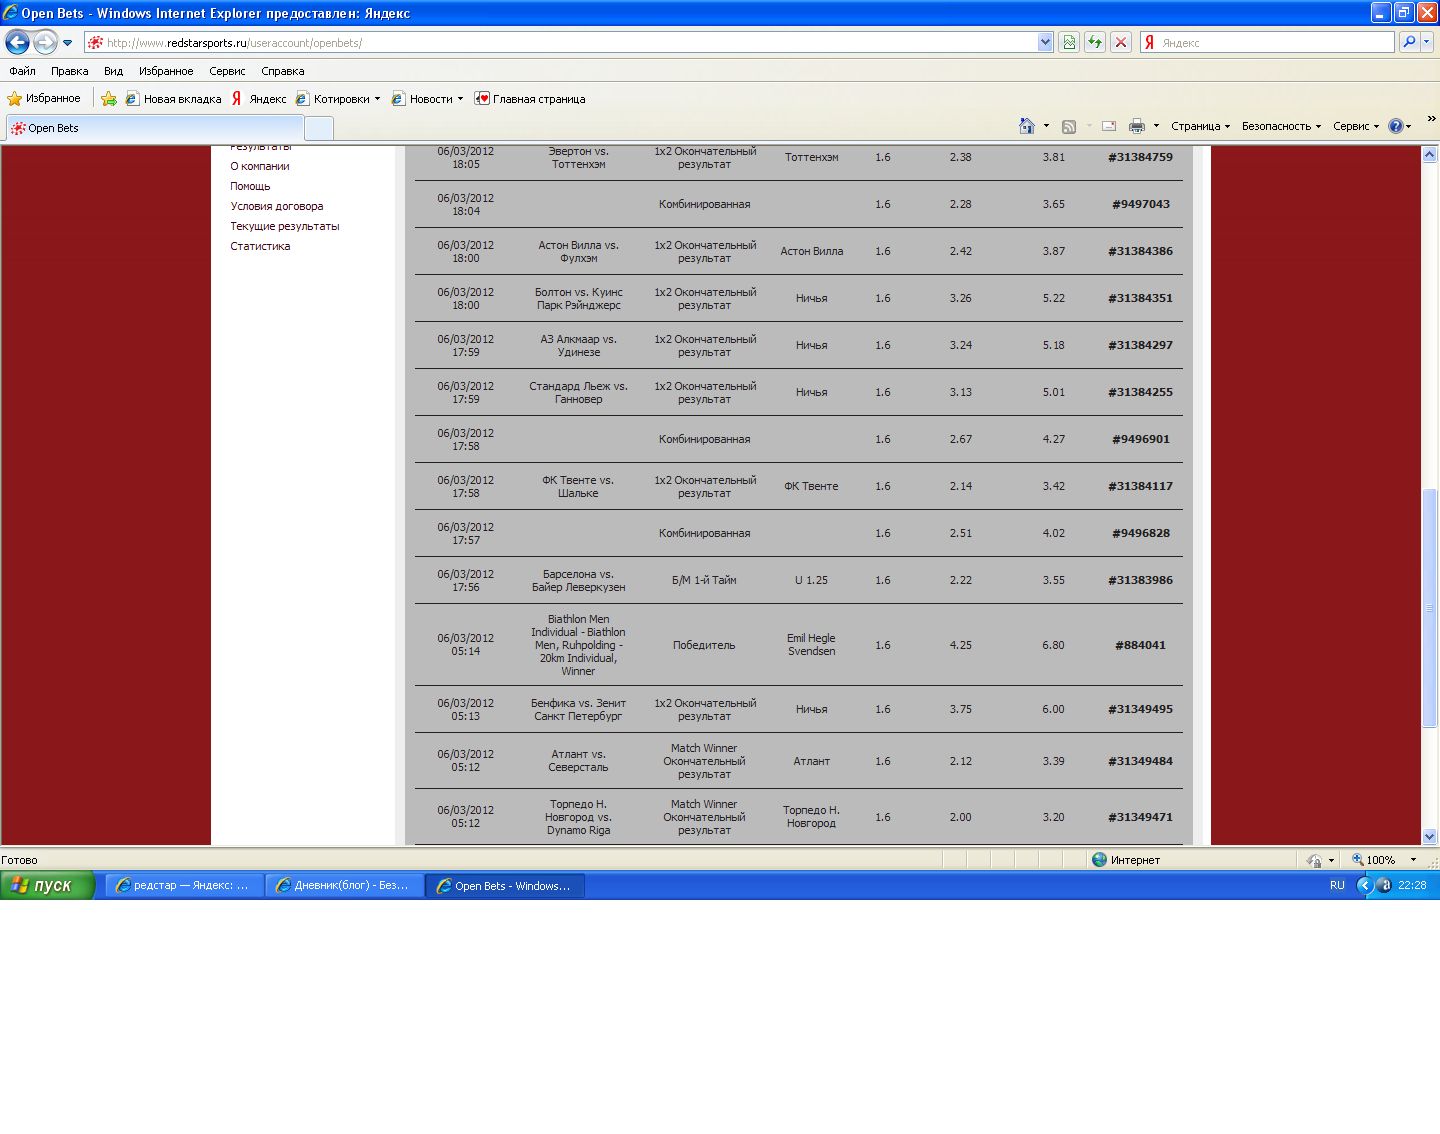Expand the address bar URL dropdown
1440x1134 pixels.
(1045, 42)
